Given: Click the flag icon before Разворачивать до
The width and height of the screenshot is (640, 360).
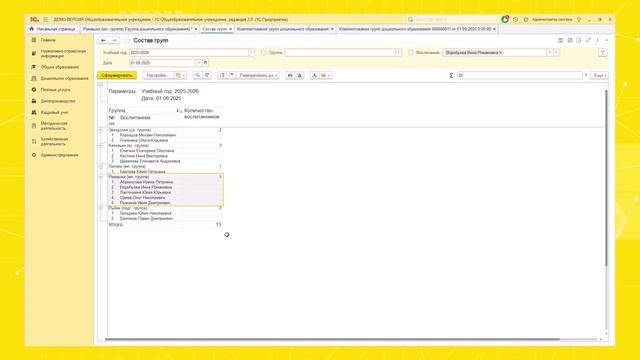Looking at the screenshot, I should click(231, 76).
